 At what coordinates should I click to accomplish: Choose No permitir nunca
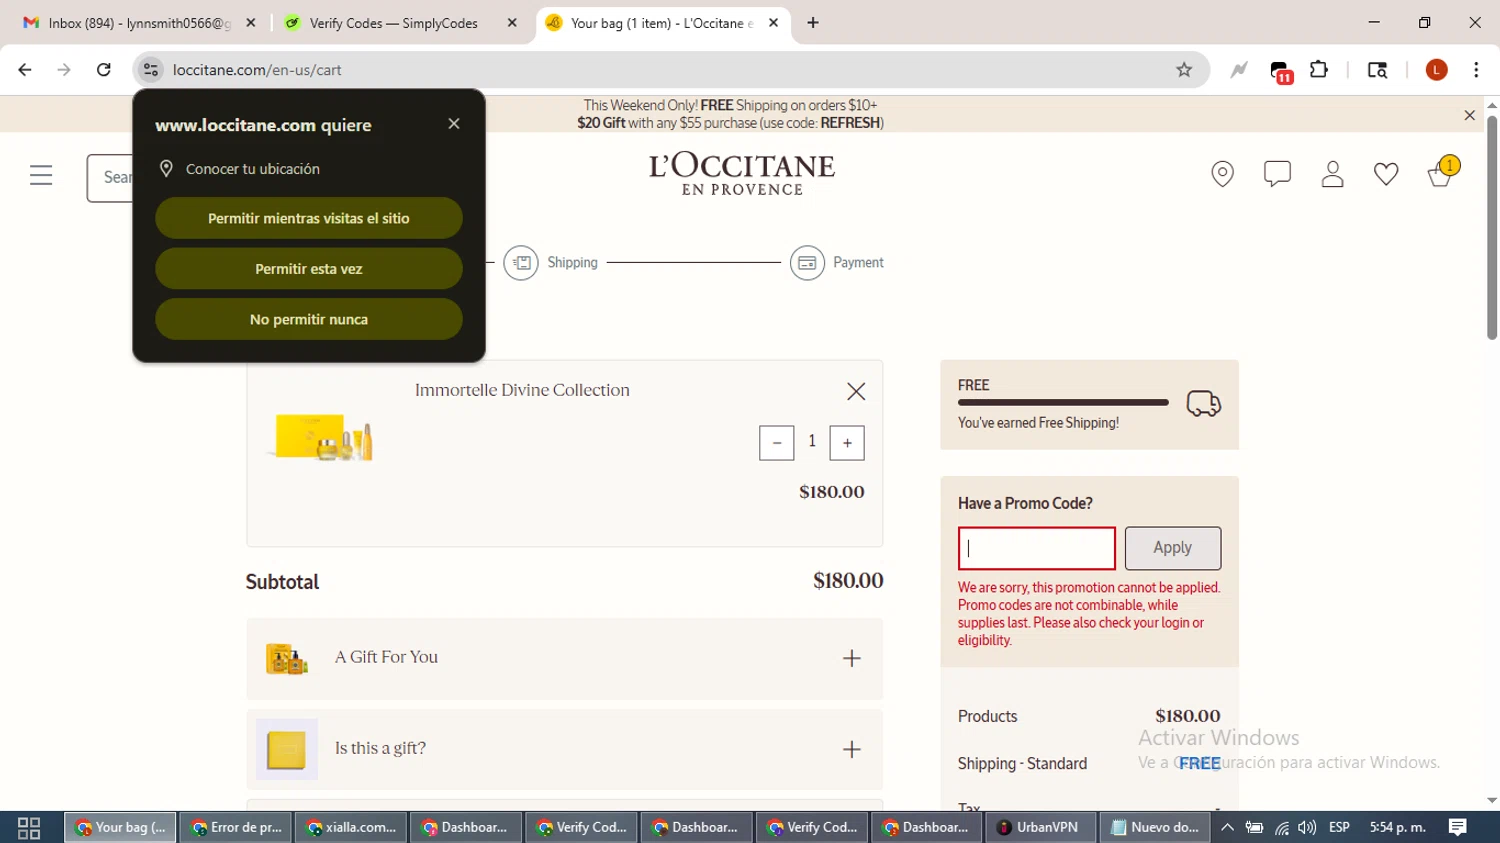coord(309,319)
